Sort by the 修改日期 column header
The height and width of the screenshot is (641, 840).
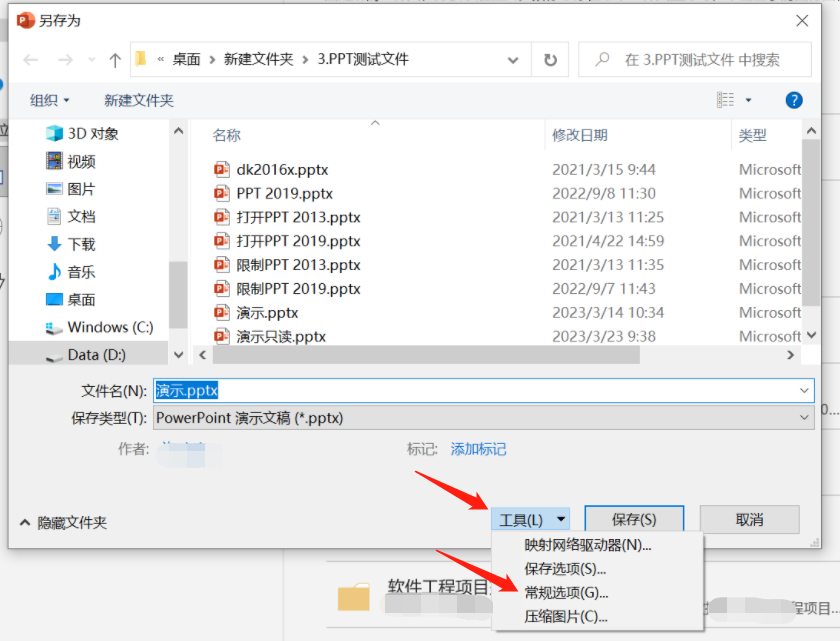coord(580,135)
